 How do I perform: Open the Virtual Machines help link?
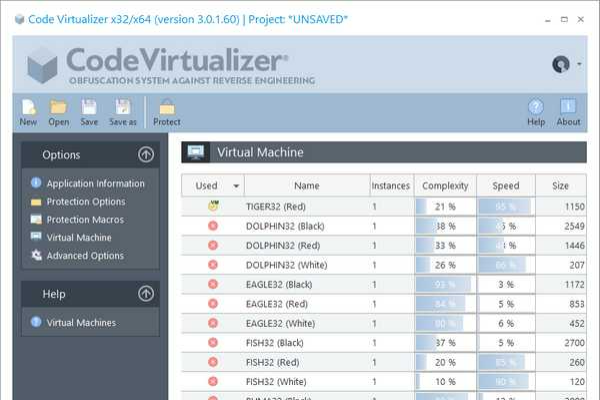tap(80, 322)
